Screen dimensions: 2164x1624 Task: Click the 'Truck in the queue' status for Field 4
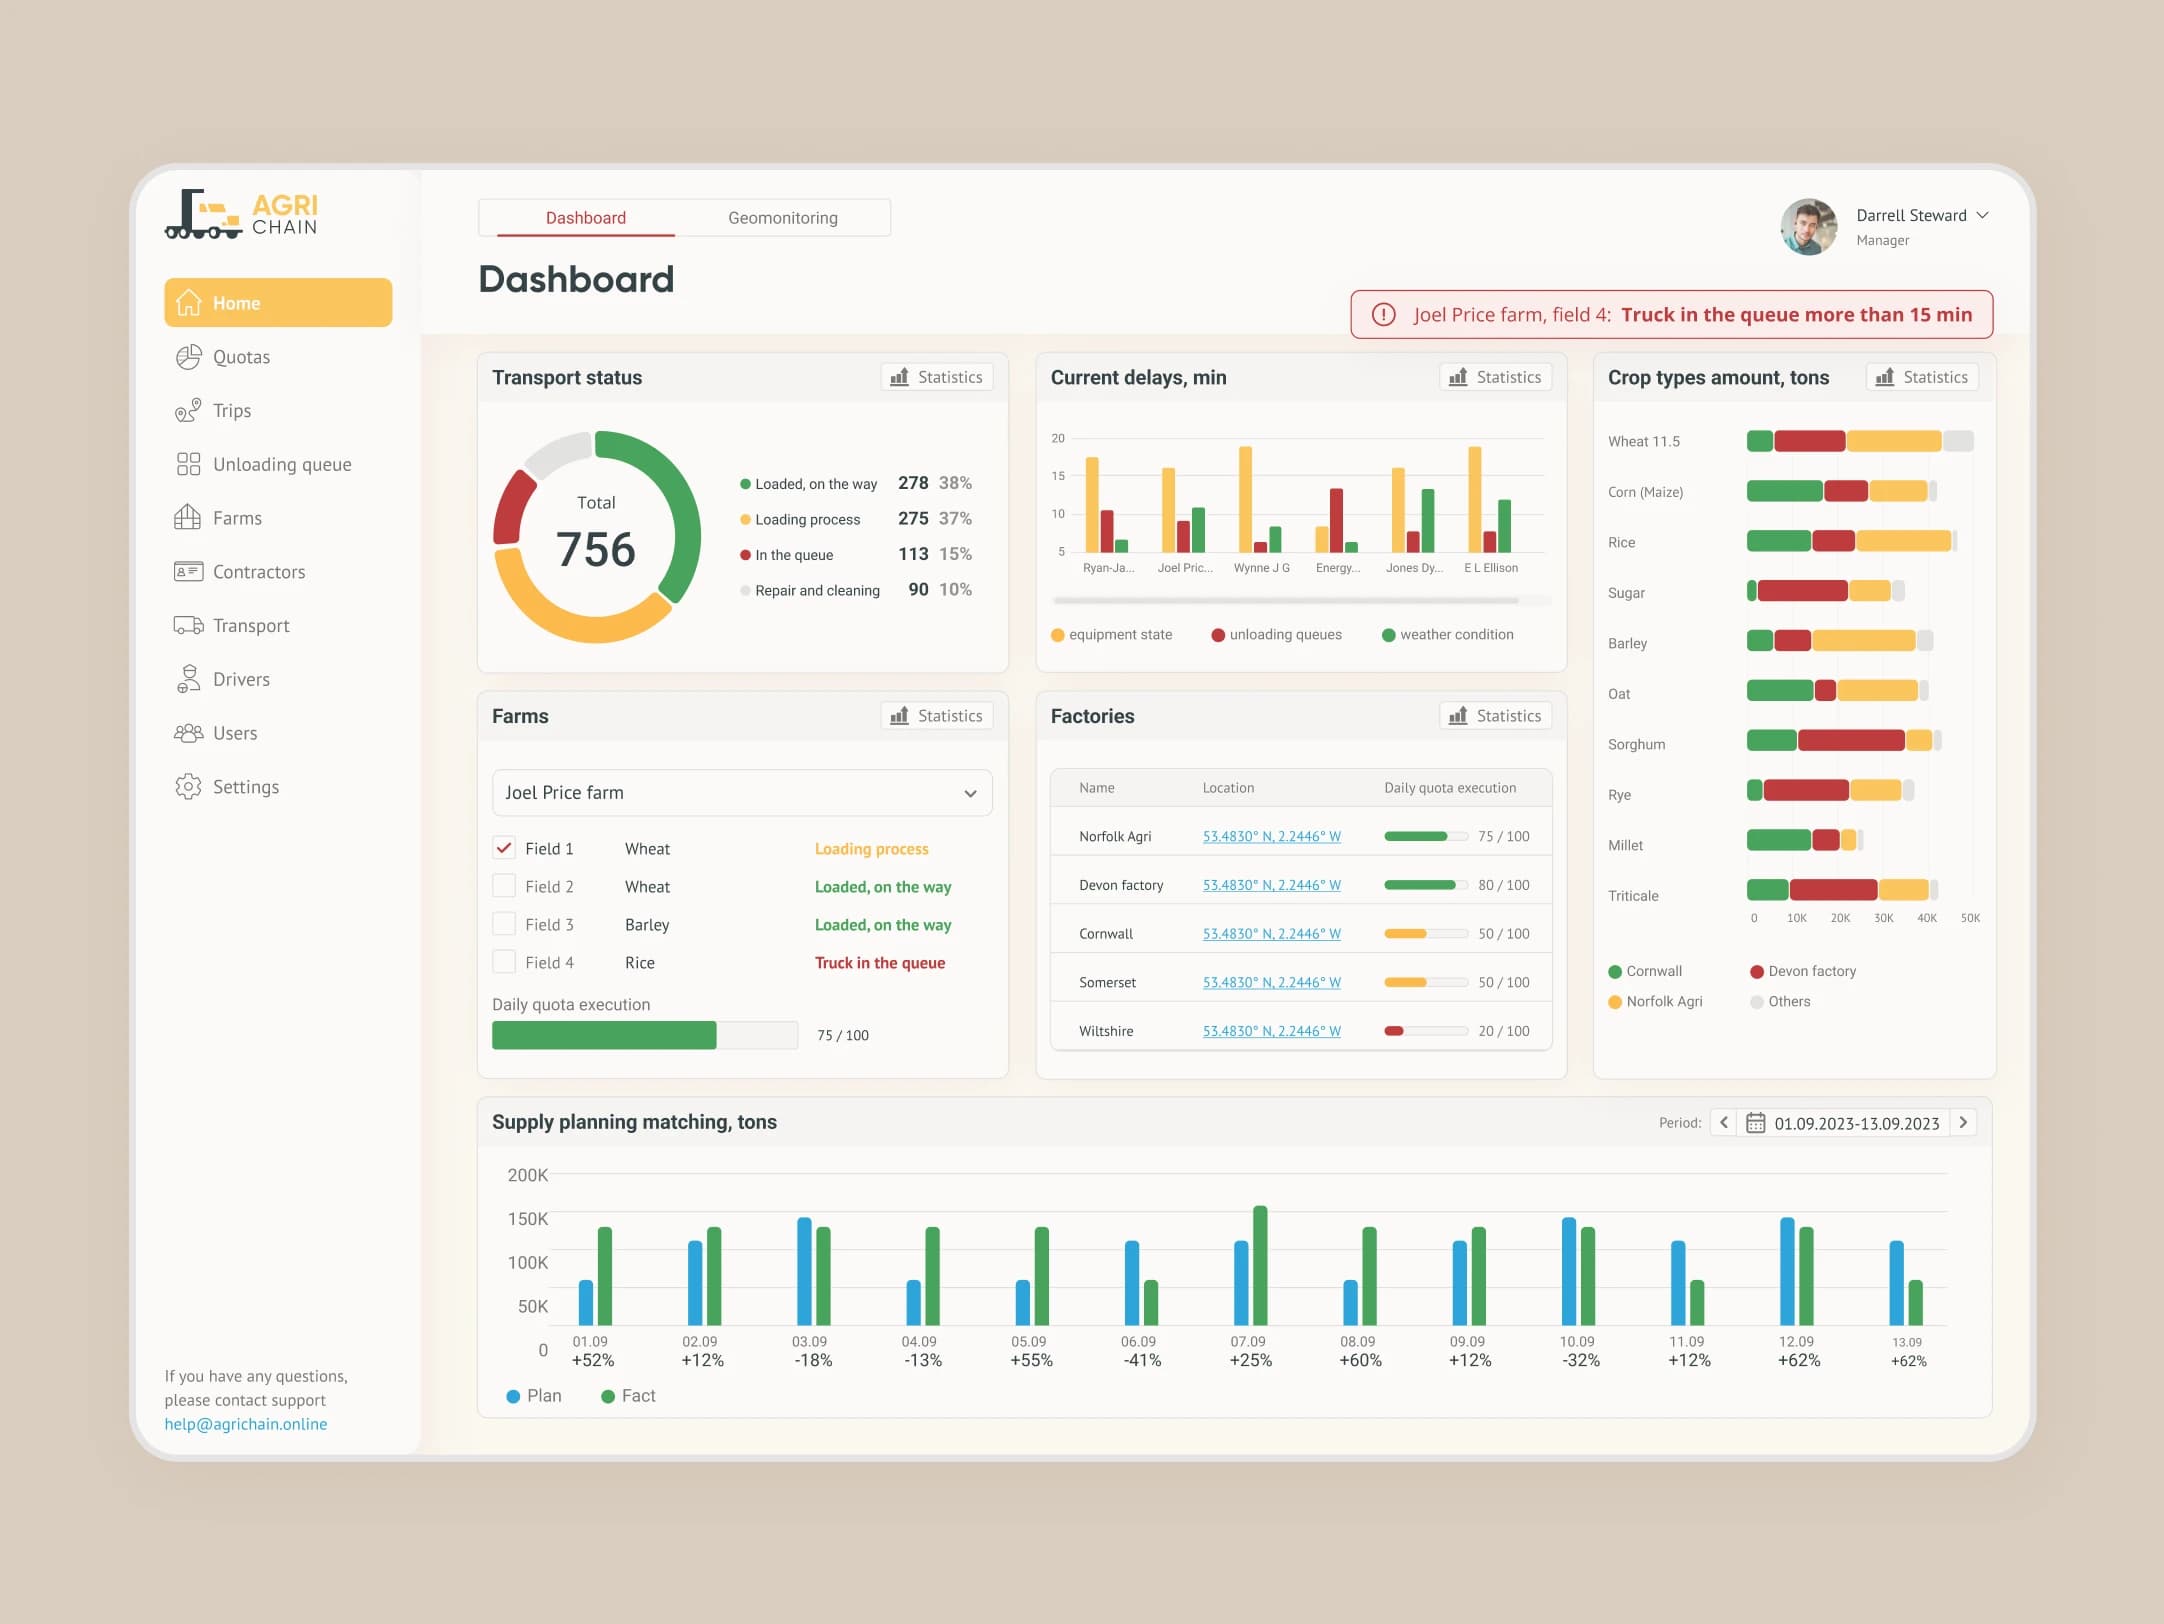(880, 963)
